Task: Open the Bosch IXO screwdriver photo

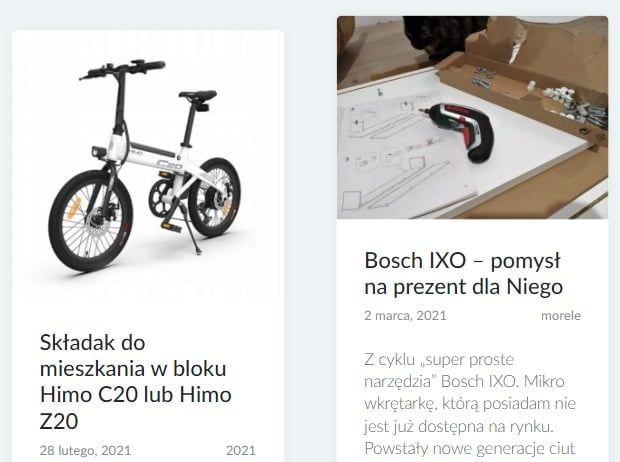Action: tap(473, 117)
